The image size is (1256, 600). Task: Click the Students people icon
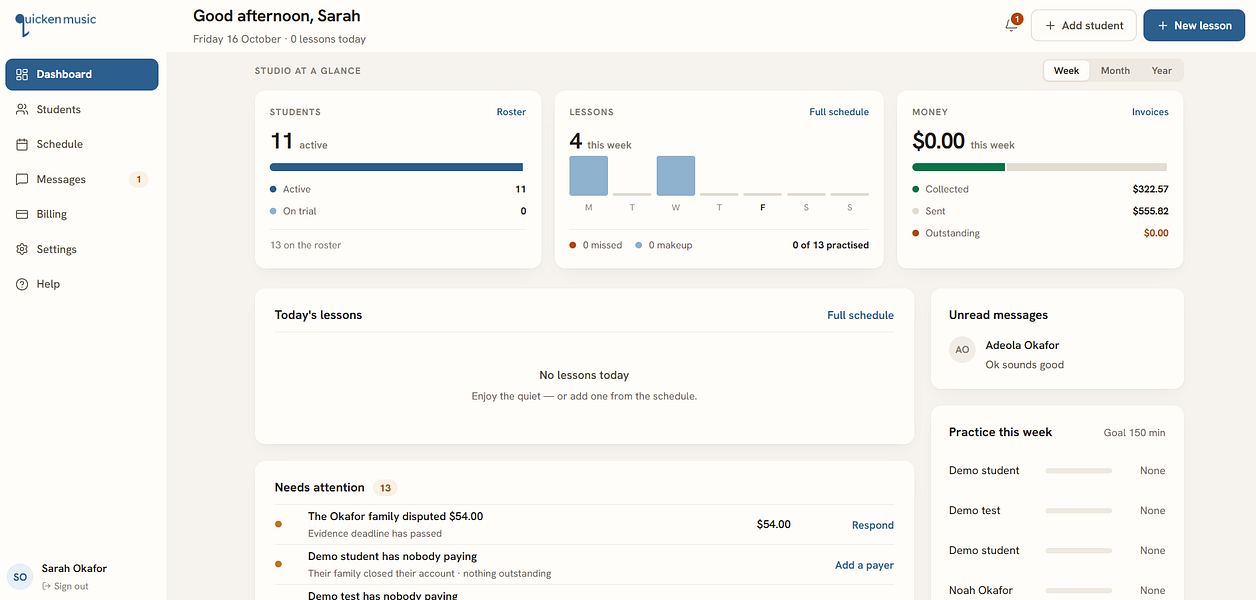pyautogui.click(x=22, y=110)
